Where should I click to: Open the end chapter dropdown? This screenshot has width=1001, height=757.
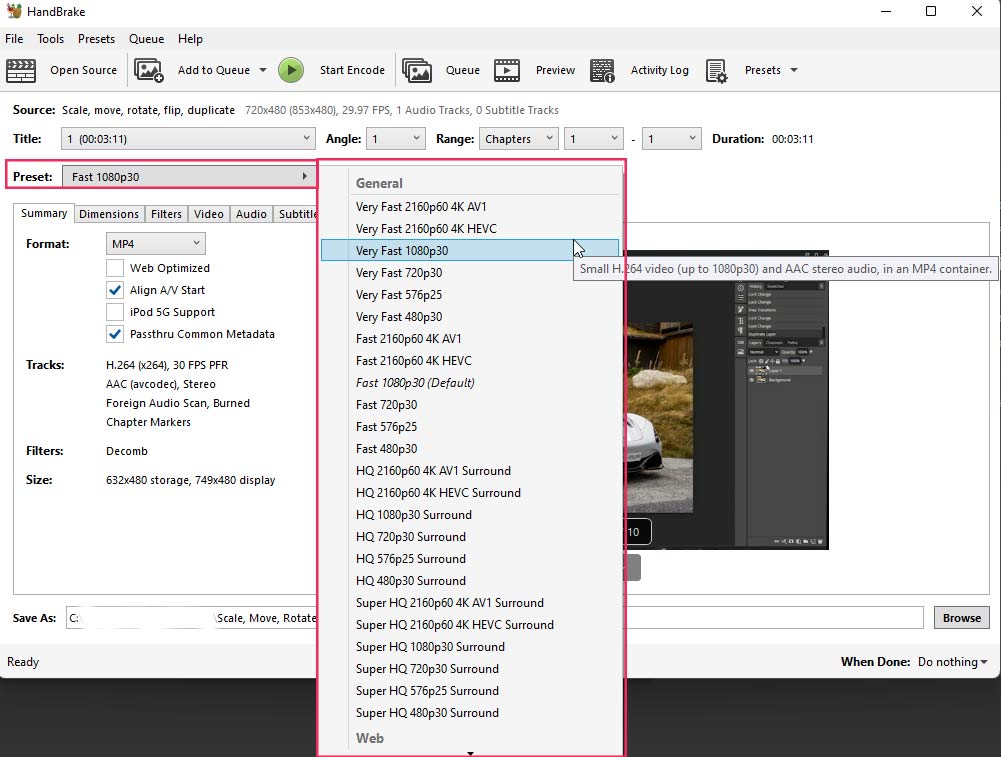(671, 139)
